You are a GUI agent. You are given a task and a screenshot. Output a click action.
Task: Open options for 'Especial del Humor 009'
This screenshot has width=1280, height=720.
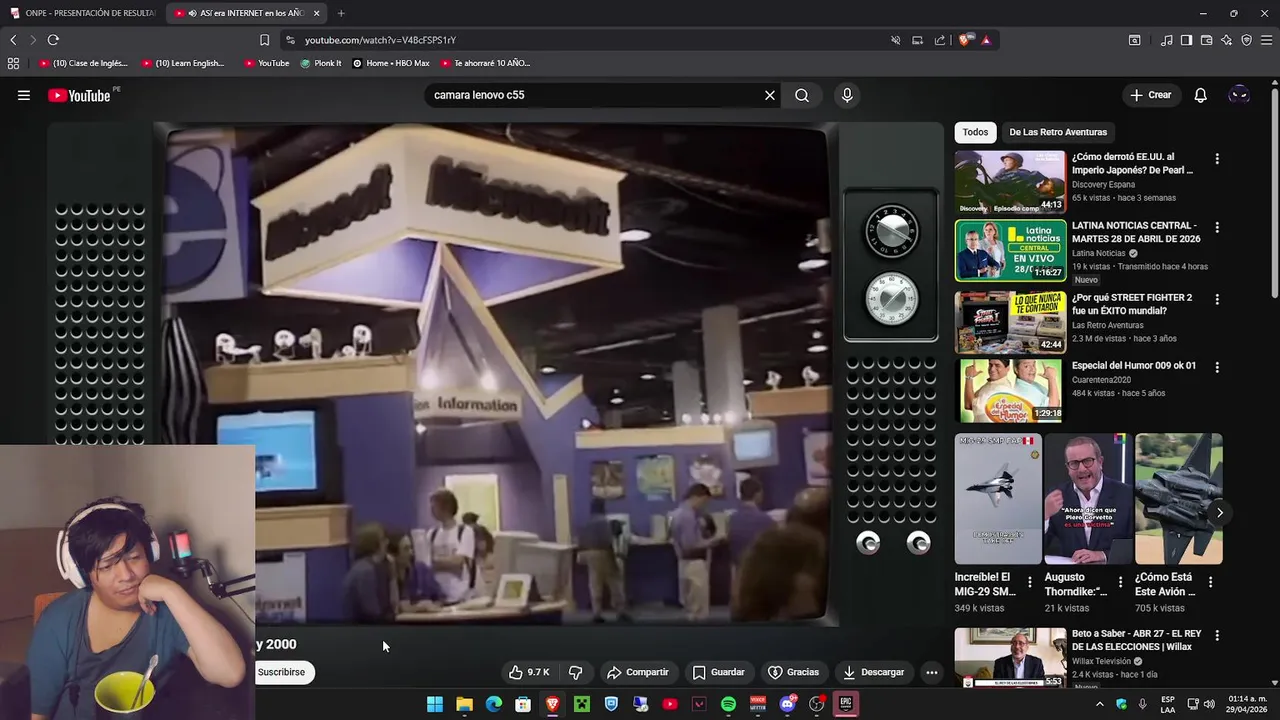(1217, 367)
